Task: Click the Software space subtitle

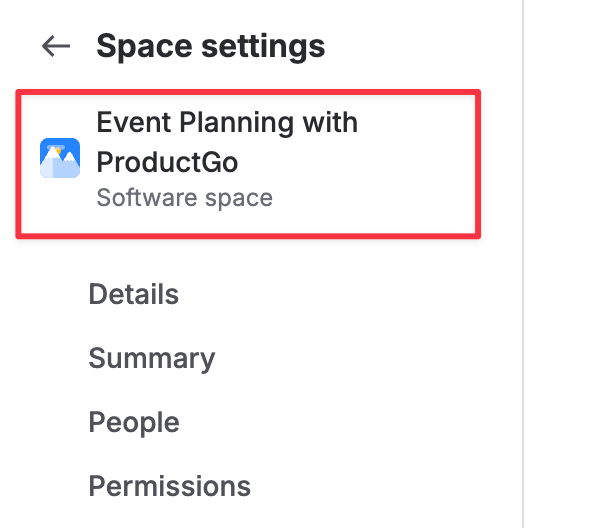Action: (x=185, y=197)
